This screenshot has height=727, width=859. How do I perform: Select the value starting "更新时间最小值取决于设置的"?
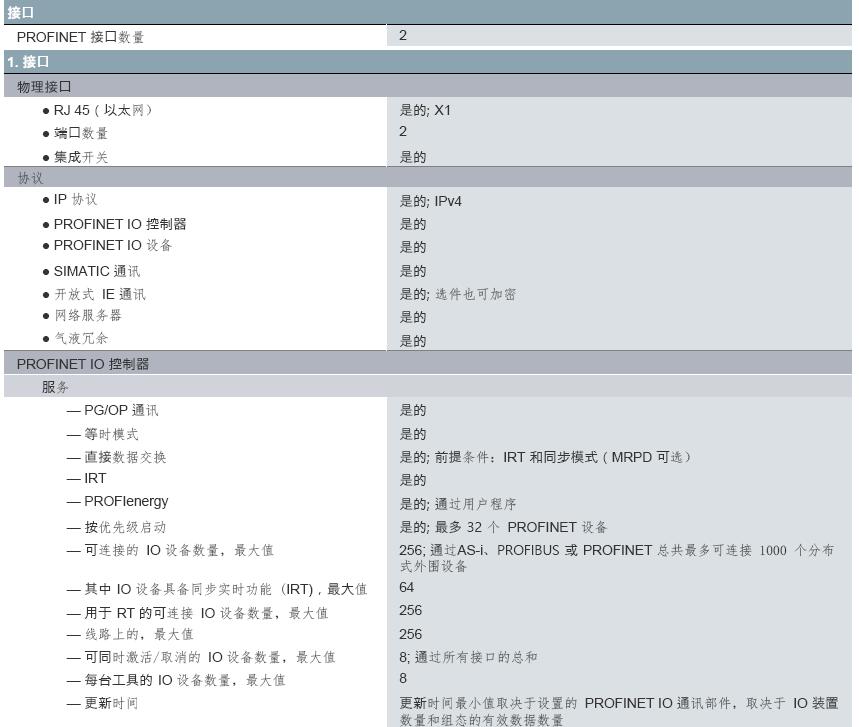pyautogui.click(x=619, y=711)
